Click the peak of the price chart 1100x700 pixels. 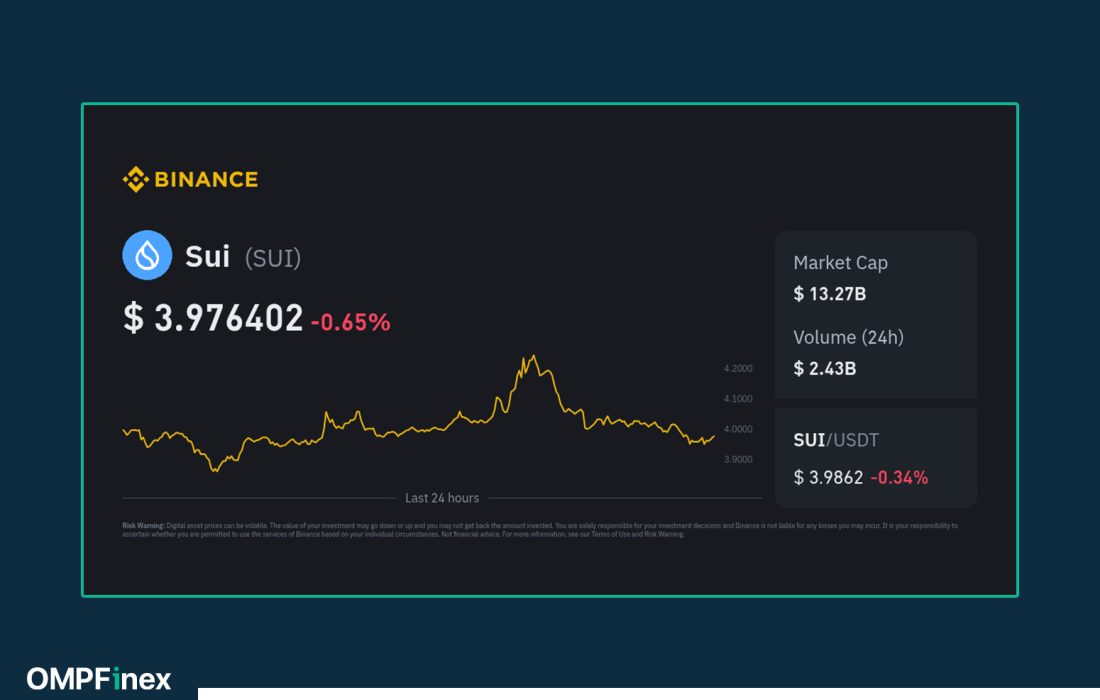tap(534, 356)
